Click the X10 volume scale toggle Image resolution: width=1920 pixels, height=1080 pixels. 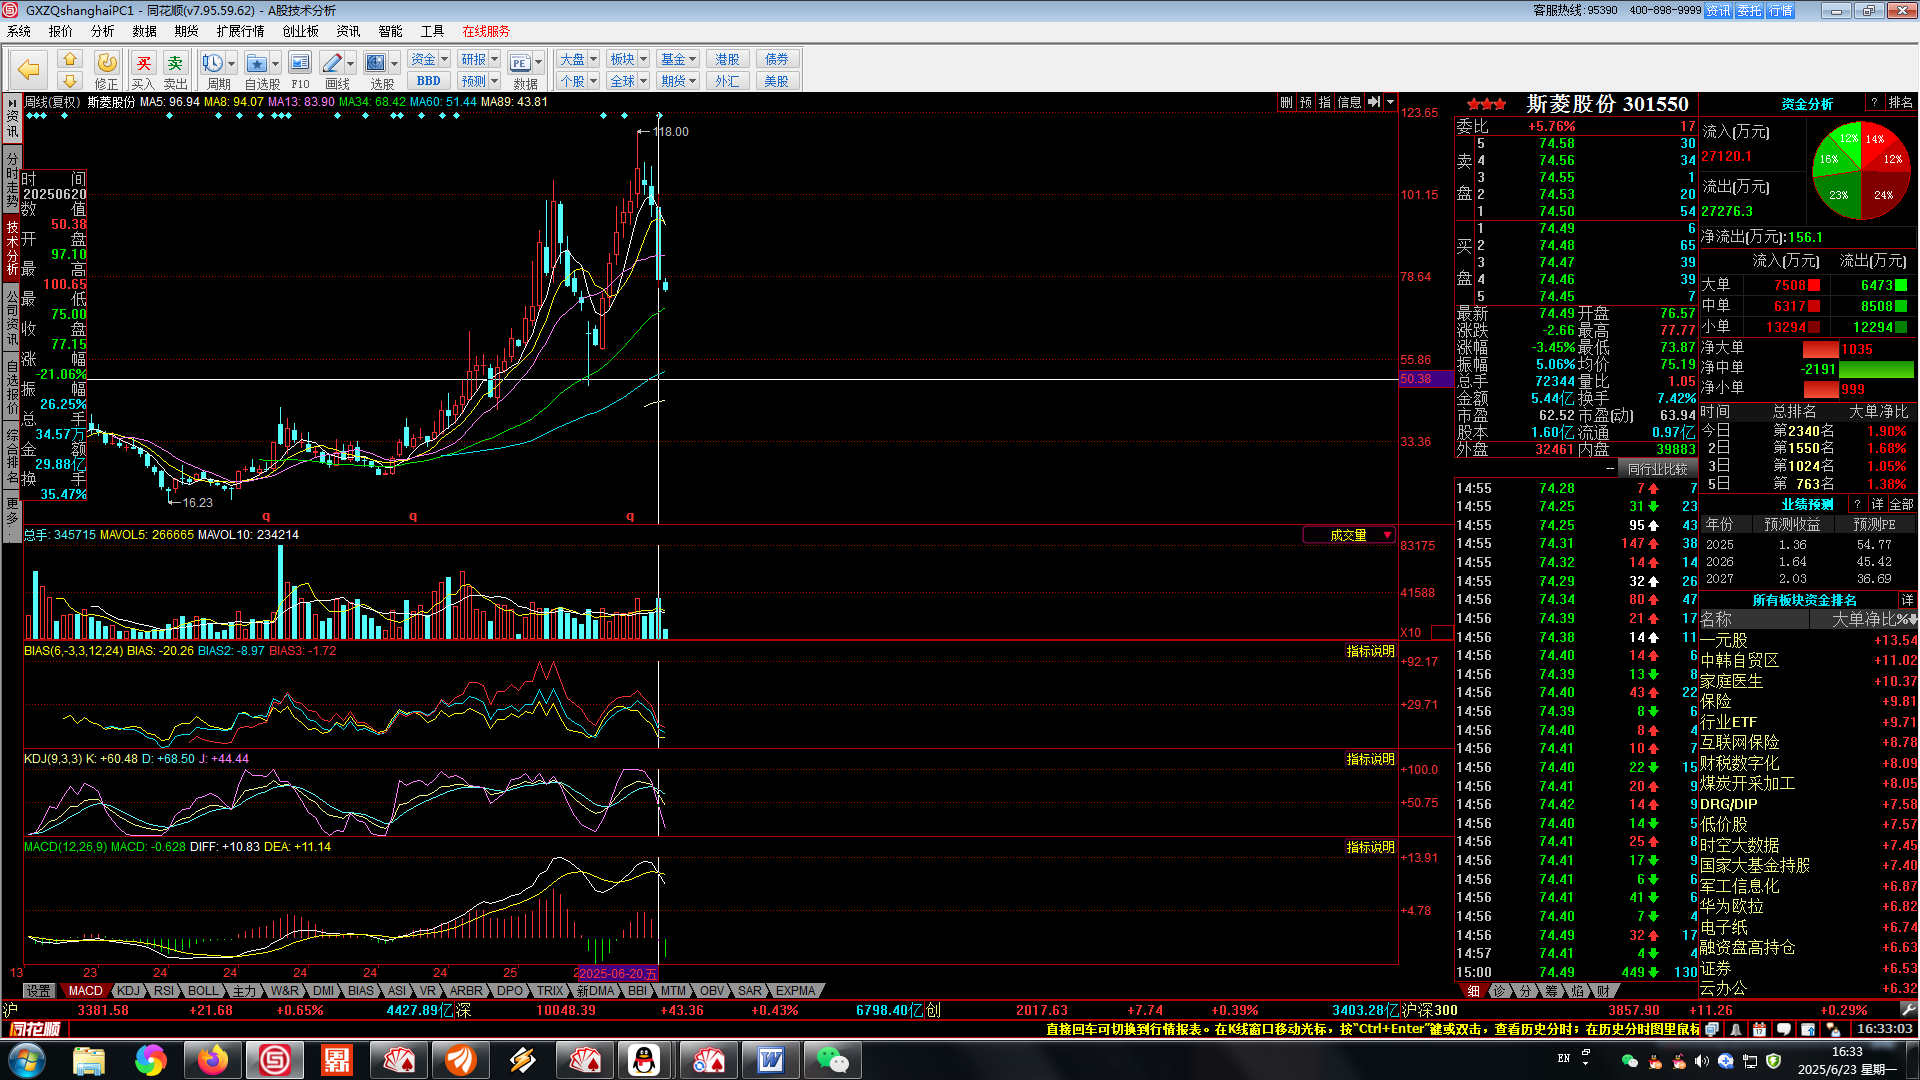click(x=1411, y=632)
